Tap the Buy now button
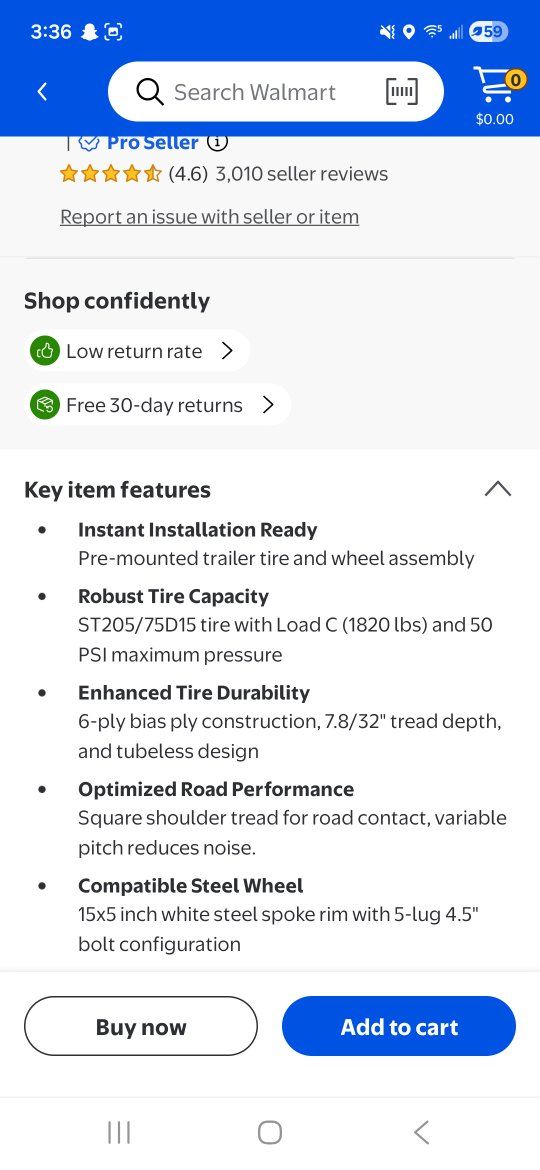This screenshot has width=540, height=1170. (141, 1026)
